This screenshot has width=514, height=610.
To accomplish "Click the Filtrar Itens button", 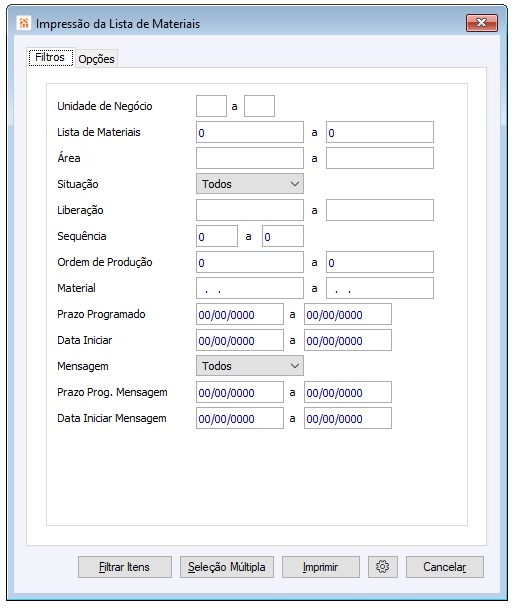I will [x=125, y=567].
